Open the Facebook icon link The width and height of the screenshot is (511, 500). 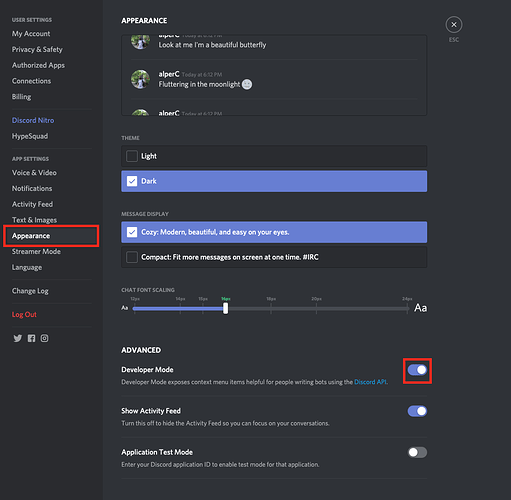(x=31, y=338)
